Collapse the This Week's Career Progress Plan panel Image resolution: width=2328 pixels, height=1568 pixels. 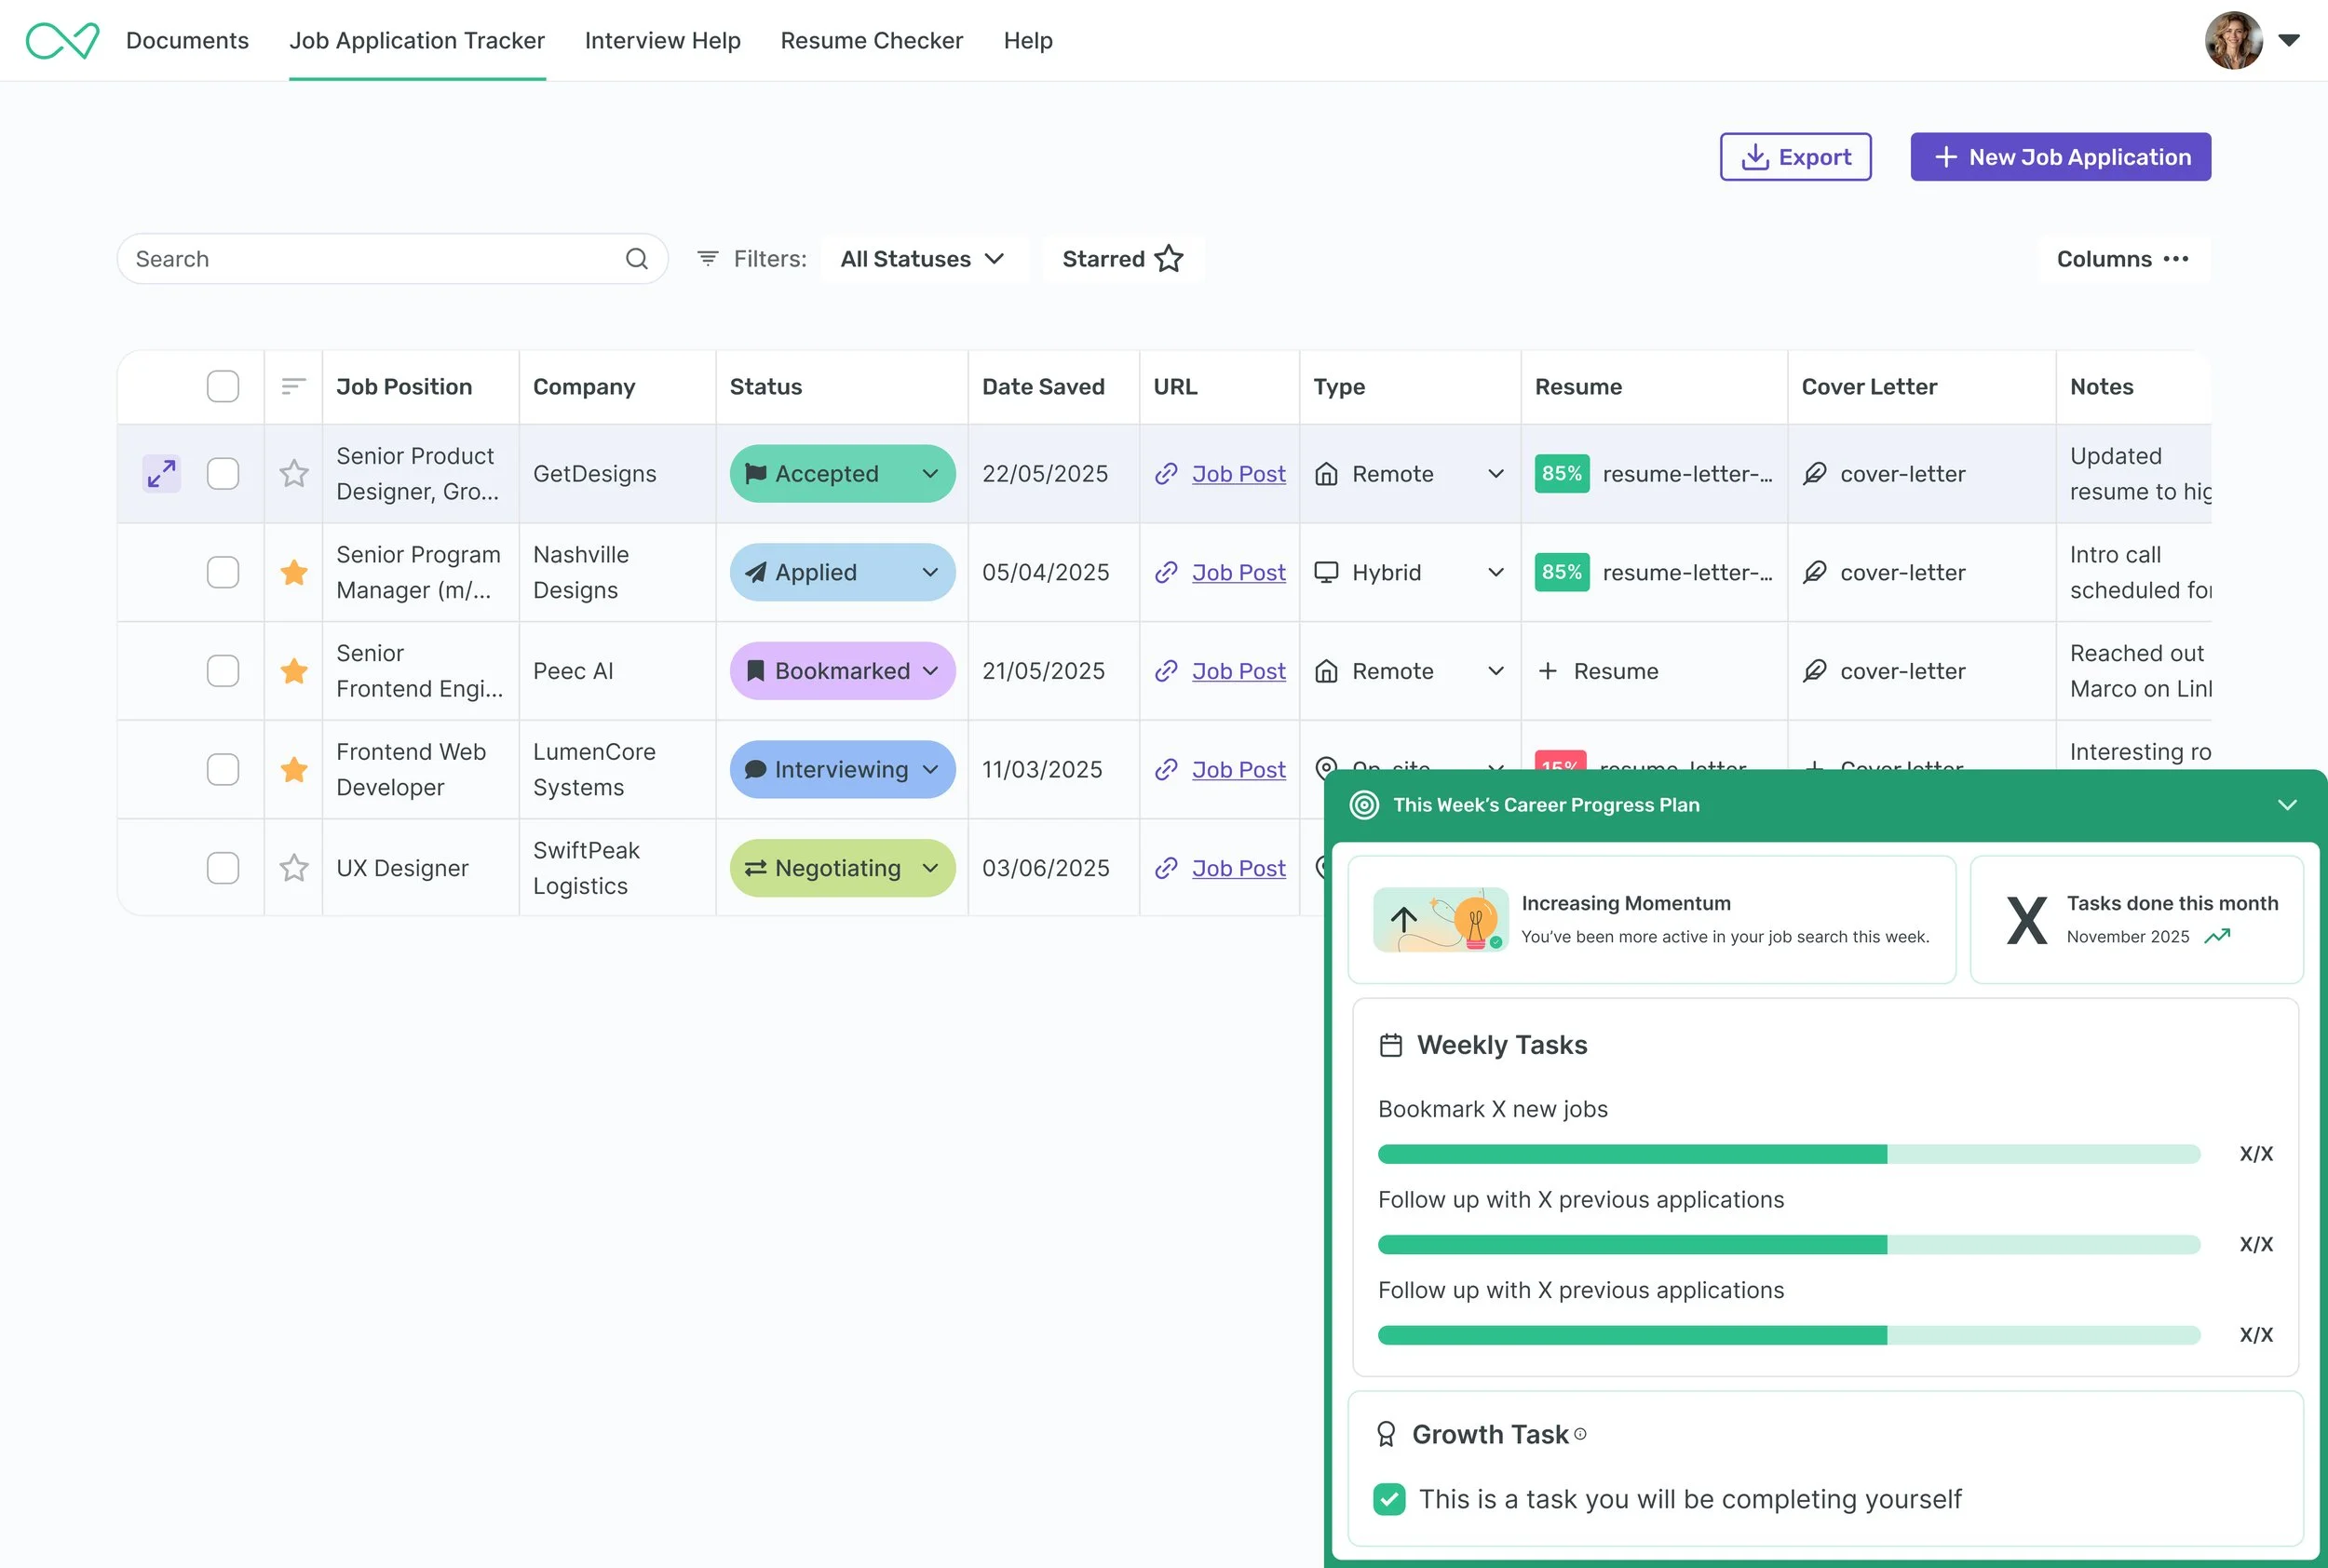pyautogui.click(x=2287, y=804)
